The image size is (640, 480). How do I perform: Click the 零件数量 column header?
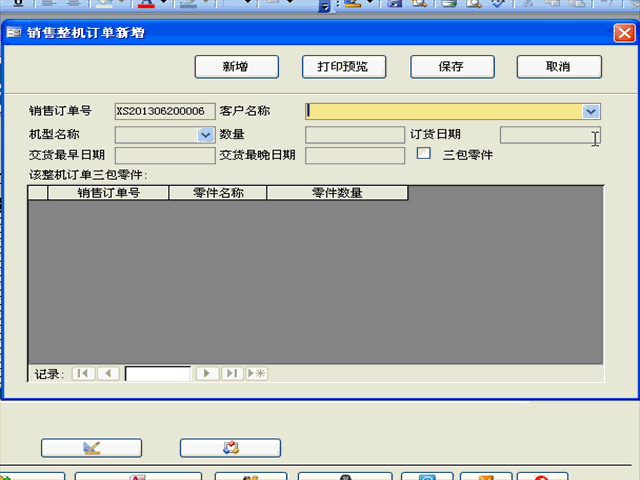pos(337,193)
